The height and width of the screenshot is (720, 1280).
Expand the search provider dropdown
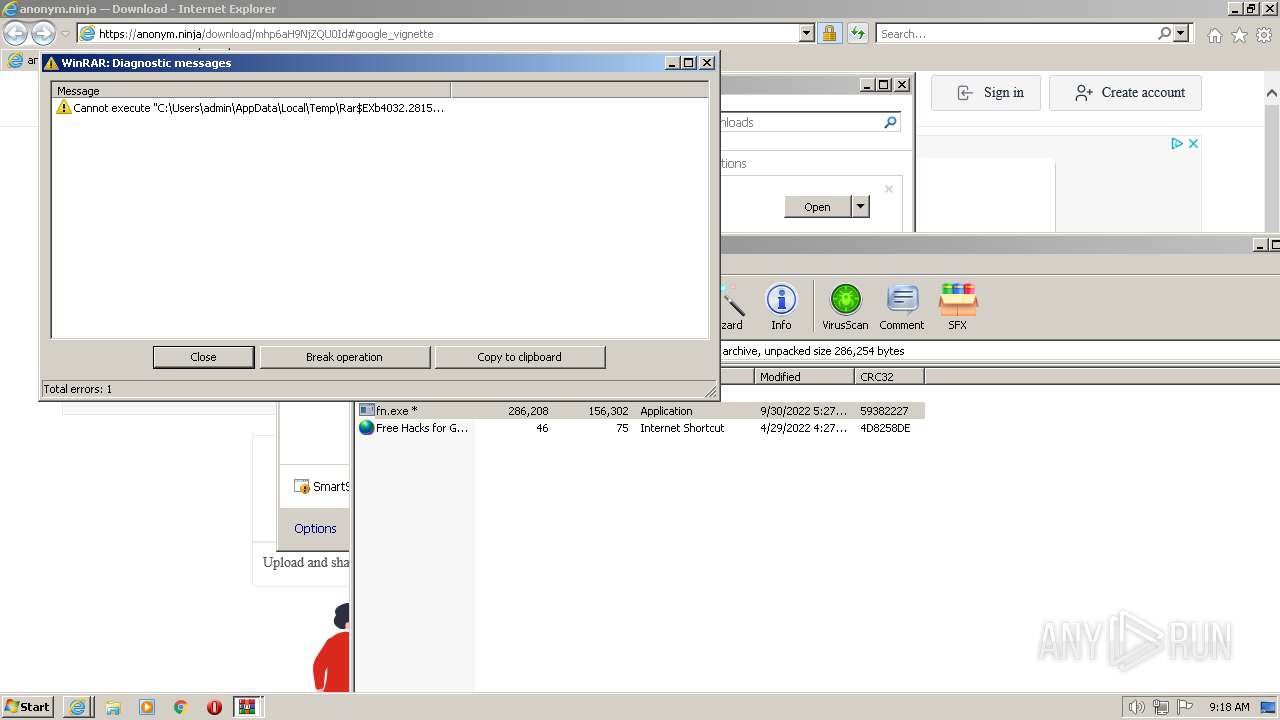[x=1181, y=34]
